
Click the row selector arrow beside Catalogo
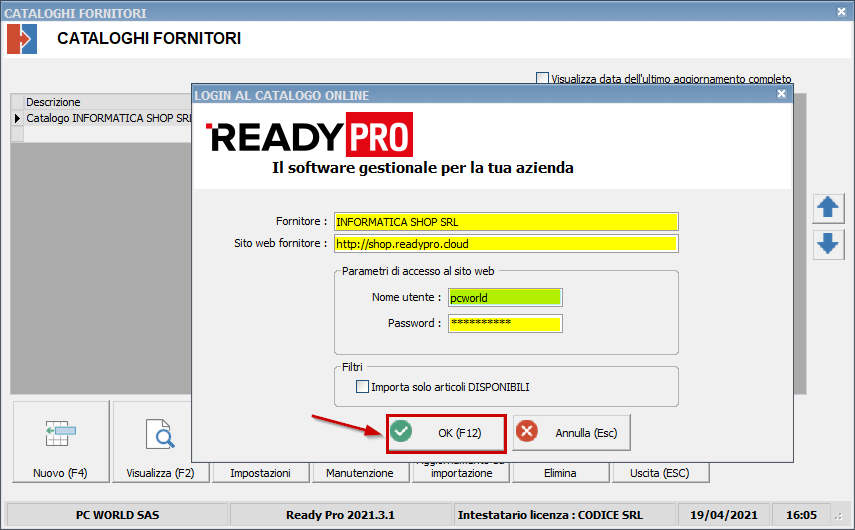tap(17, 118)
